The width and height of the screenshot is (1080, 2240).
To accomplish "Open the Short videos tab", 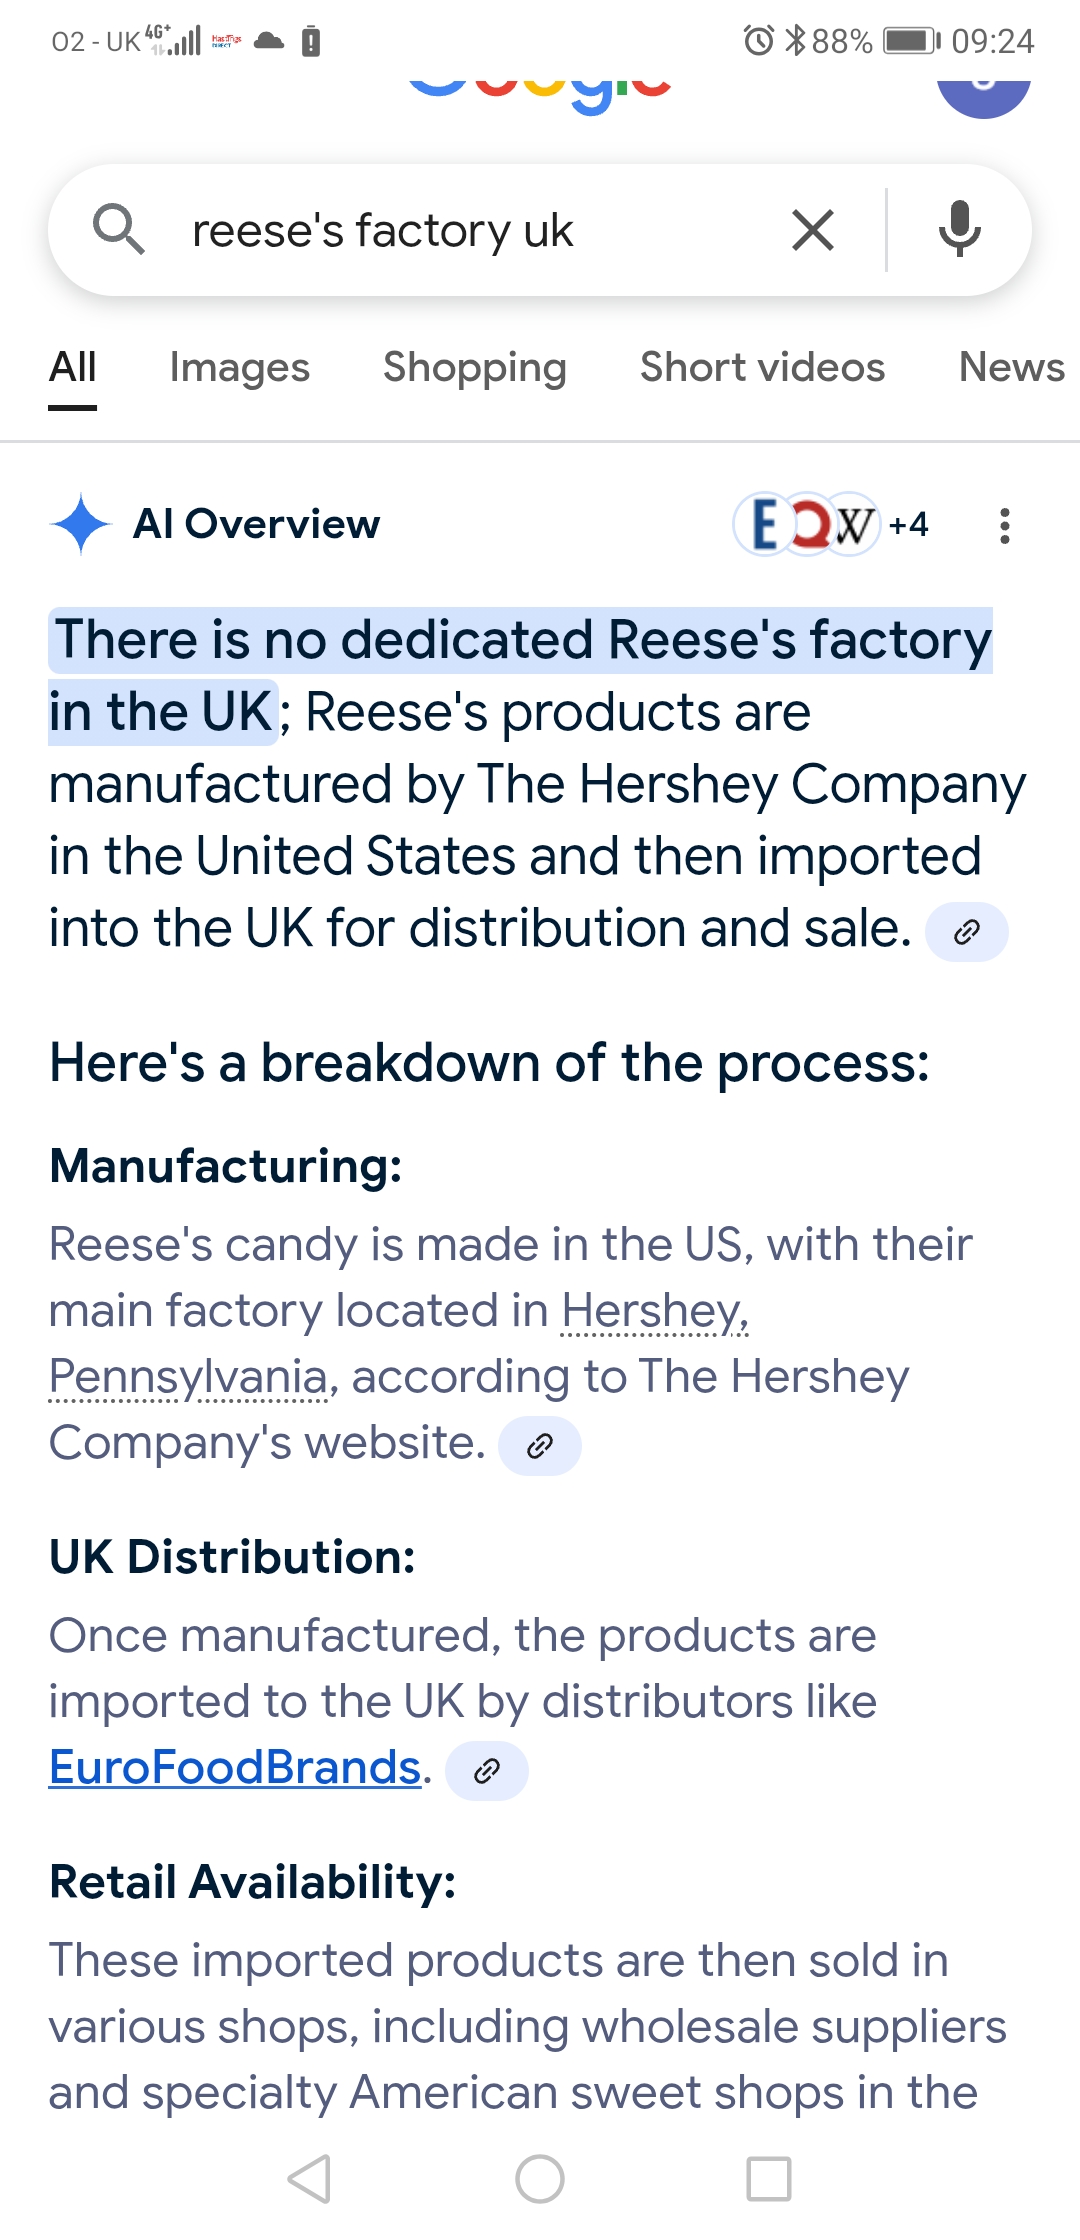I will [x=763, y=368].
